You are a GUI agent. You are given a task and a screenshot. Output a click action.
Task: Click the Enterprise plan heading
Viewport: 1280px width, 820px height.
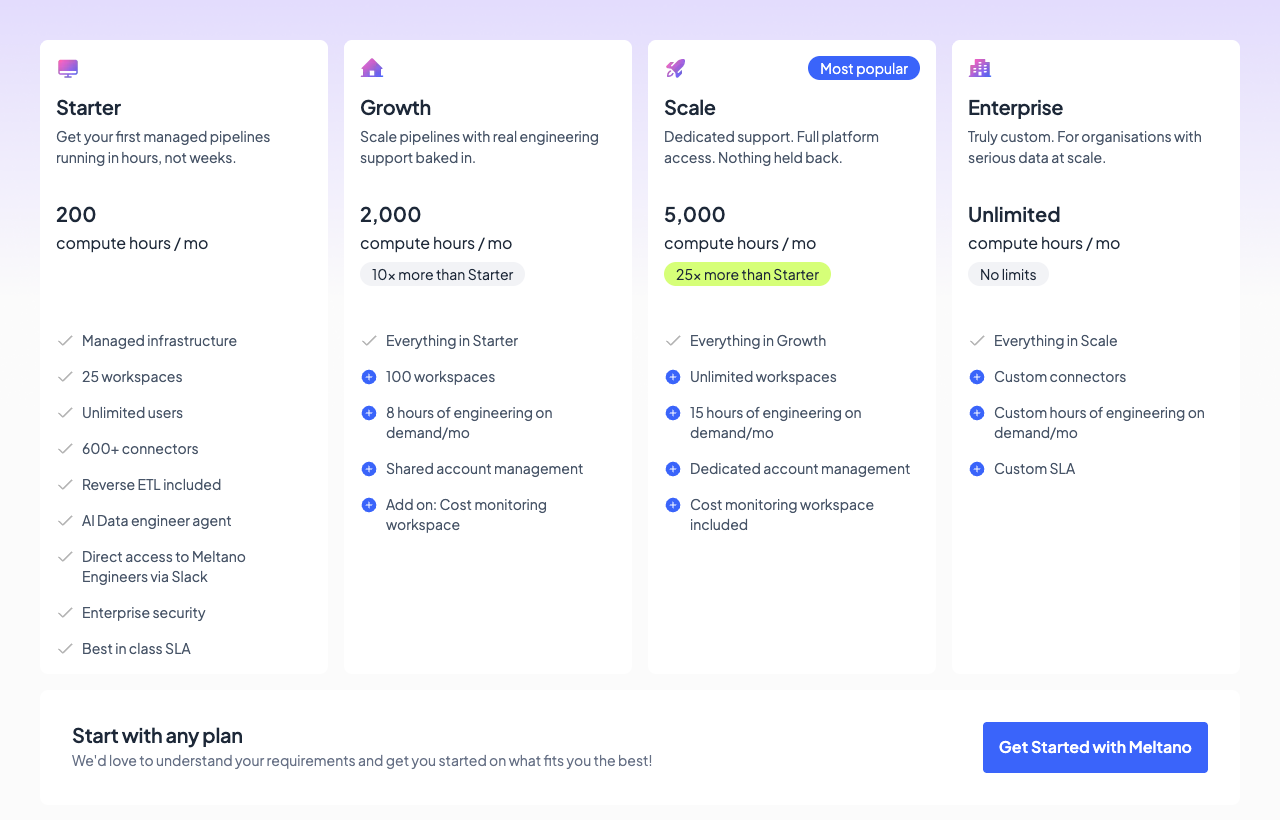[1015, 107]
